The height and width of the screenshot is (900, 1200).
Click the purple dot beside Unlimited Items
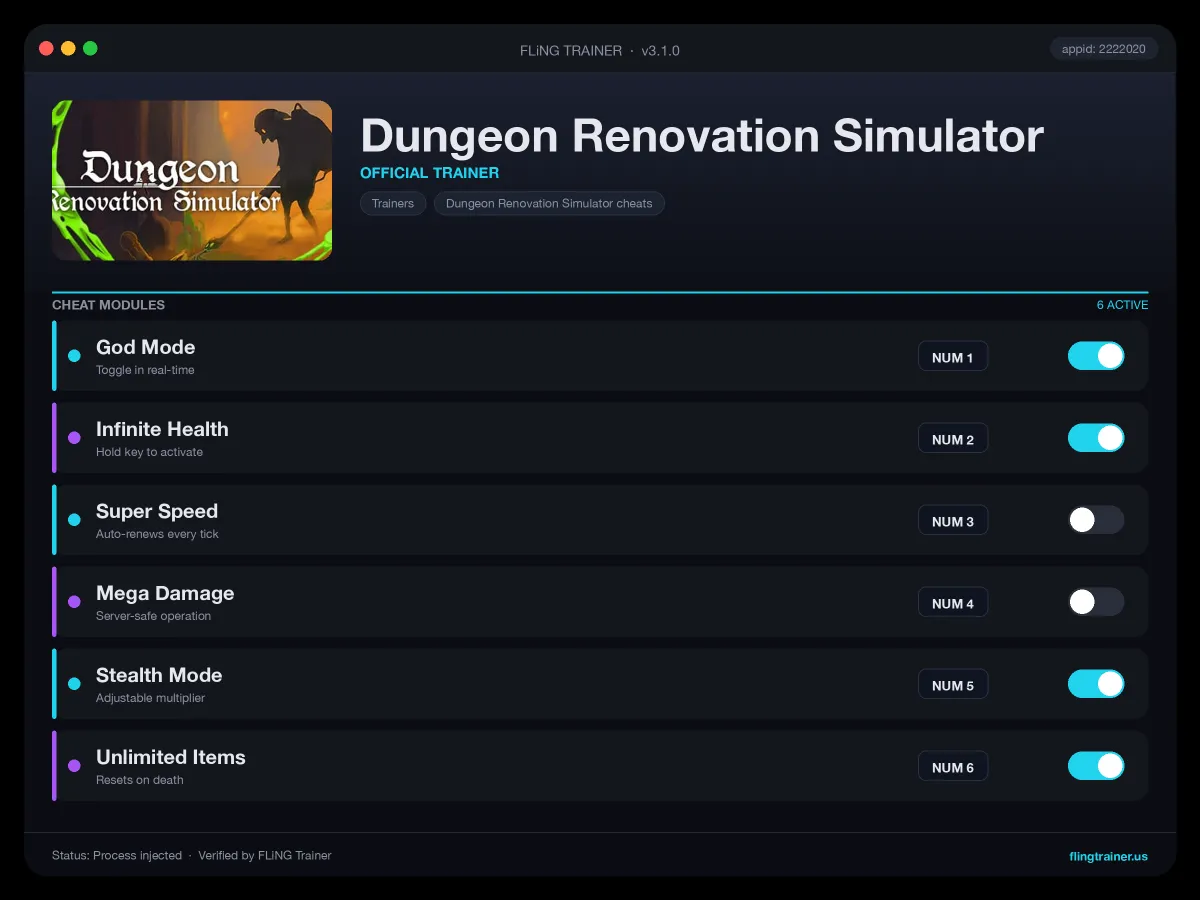pos(74,766)
